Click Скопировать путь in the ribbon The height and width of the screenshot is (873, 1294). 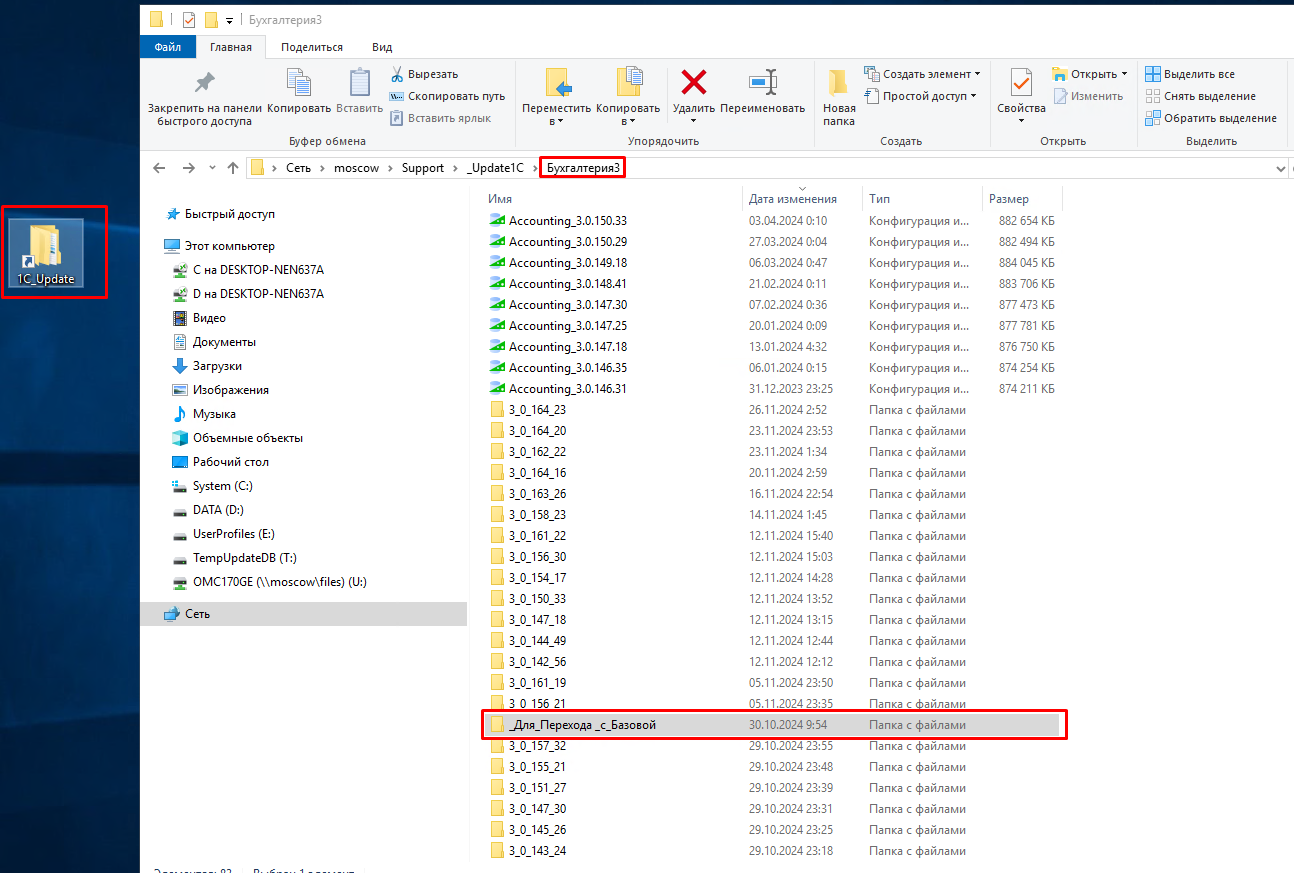pos(447,96)
